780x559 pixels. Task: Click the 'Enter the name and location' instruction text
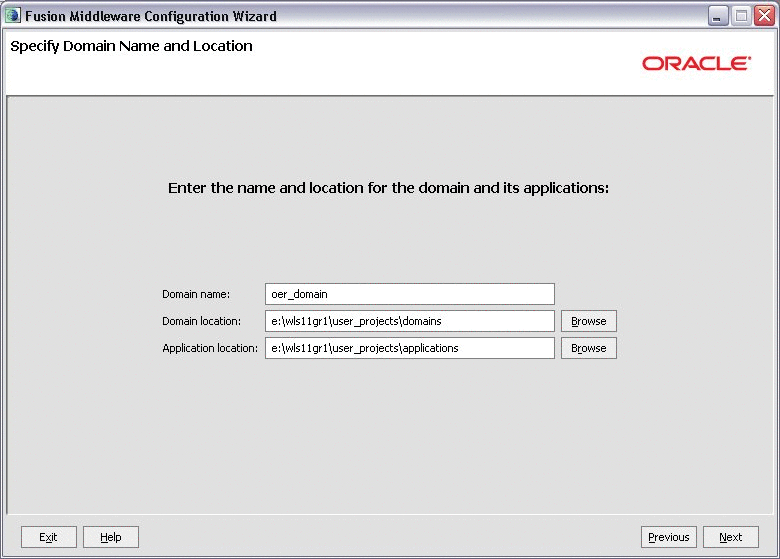(x=388, y=188)
